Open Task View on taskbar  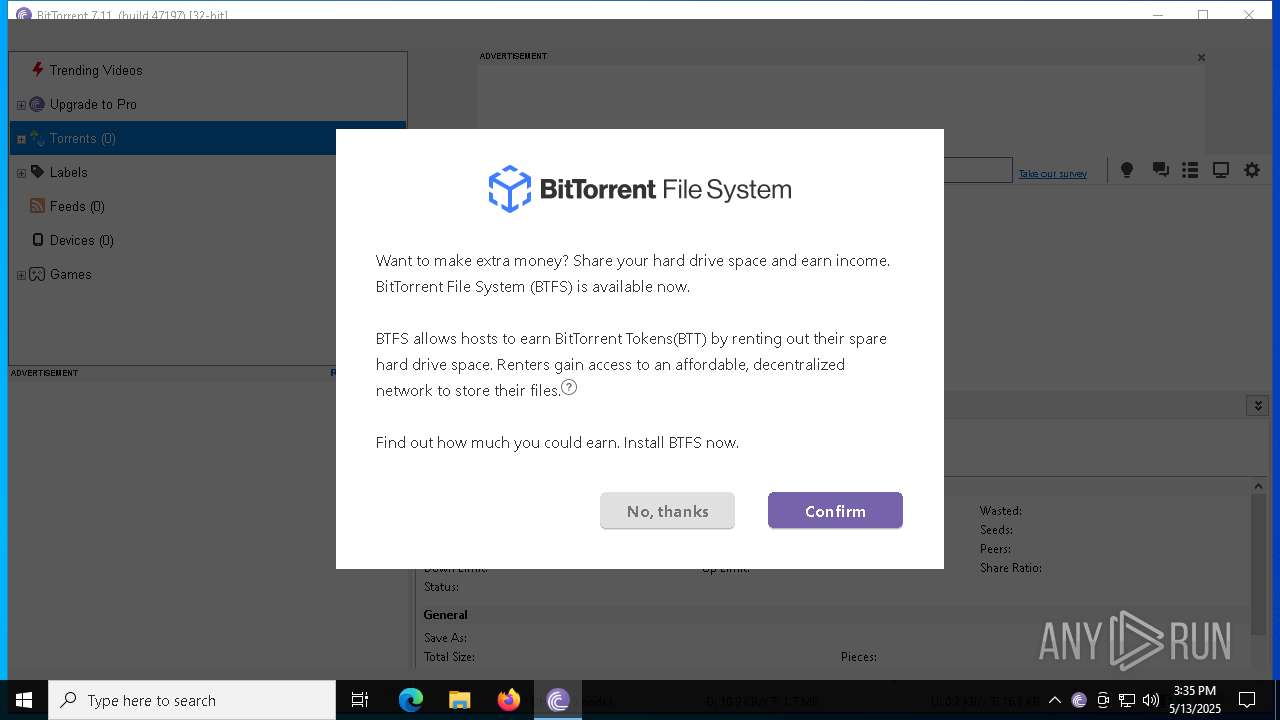click(360, 700)
